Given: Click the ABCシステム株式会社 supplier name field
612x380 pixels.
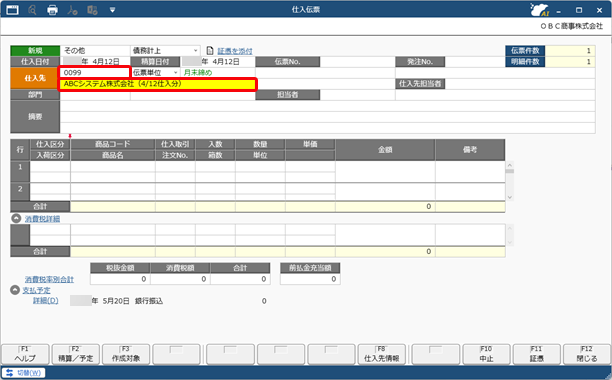Looking at the screenshot, I should (157, 84).
